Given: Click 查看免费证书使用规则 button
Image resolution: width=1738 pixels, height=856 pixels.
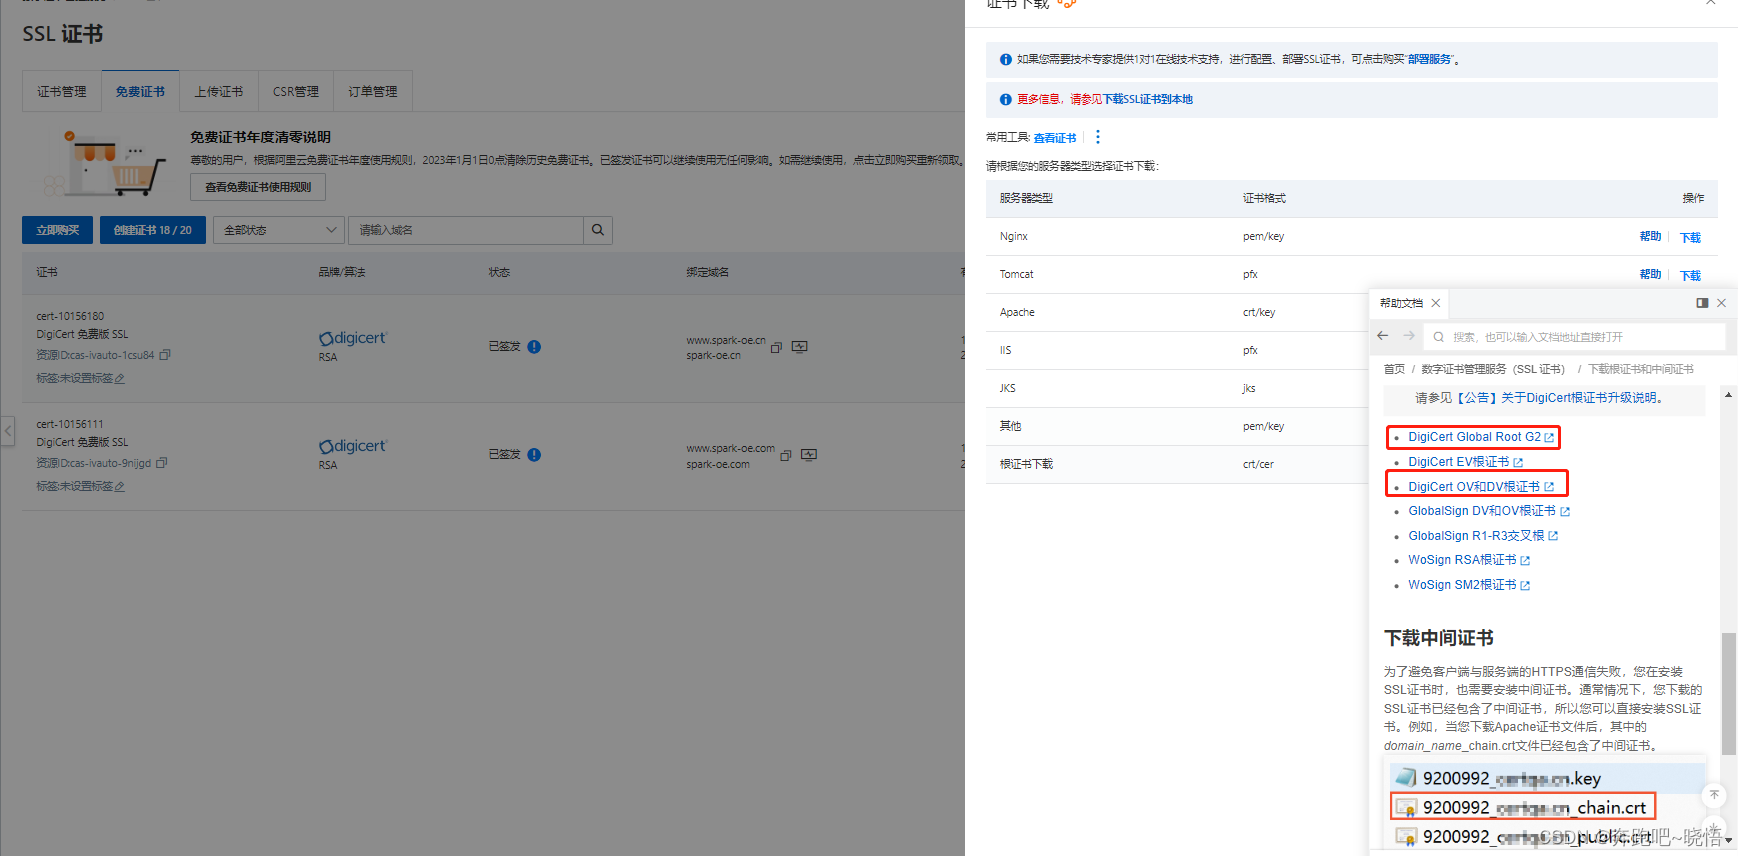Looking at the screenshot, I should [x=258, y=187].
